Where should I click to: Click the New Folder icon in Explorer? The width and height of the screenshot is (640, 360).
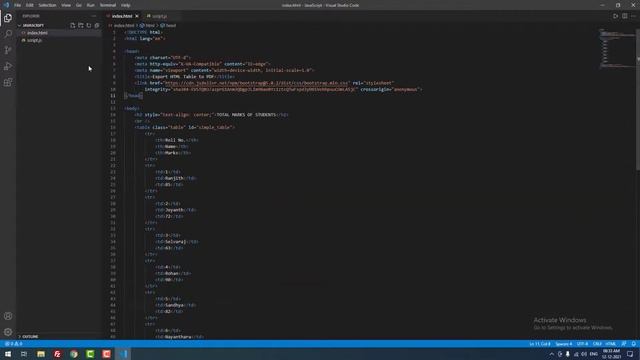[81, 25]
